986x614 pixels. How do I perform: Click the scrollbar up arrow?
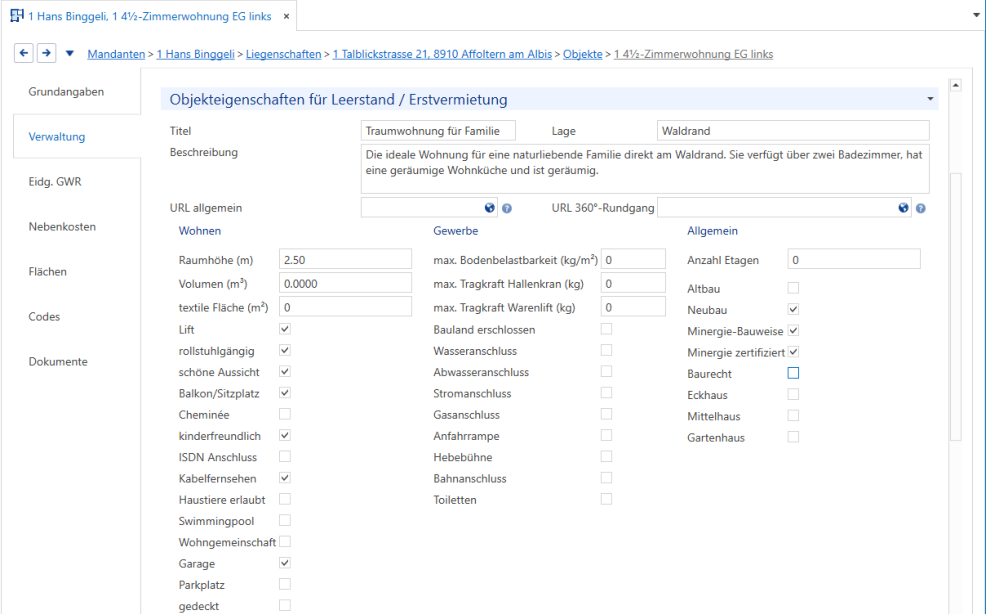tap(956, 85)
